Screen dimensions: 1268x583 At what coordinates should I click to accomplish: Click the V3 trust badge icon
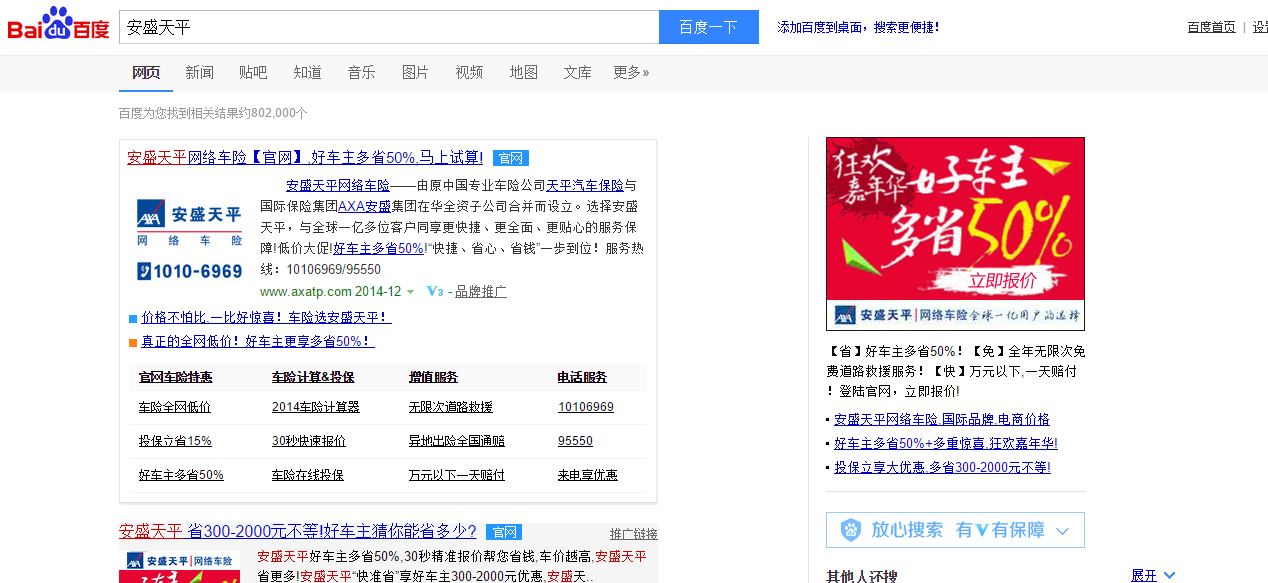pos(434,292)
